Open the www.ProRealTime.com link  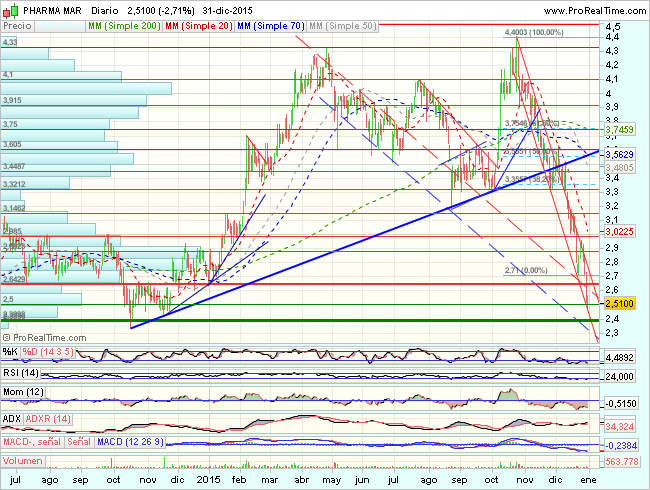(594, 11)
